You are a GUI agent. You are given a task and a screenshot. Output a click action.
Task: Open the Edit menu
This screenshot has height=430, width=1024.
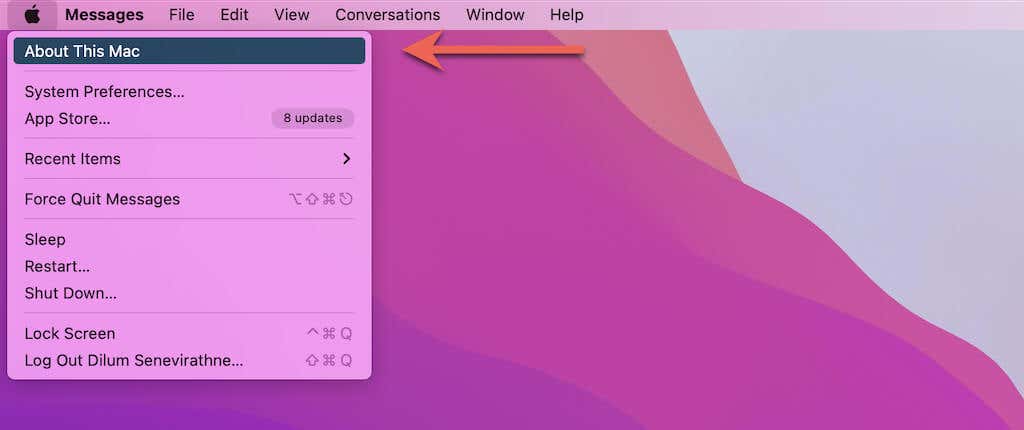[x=234, y=14]
